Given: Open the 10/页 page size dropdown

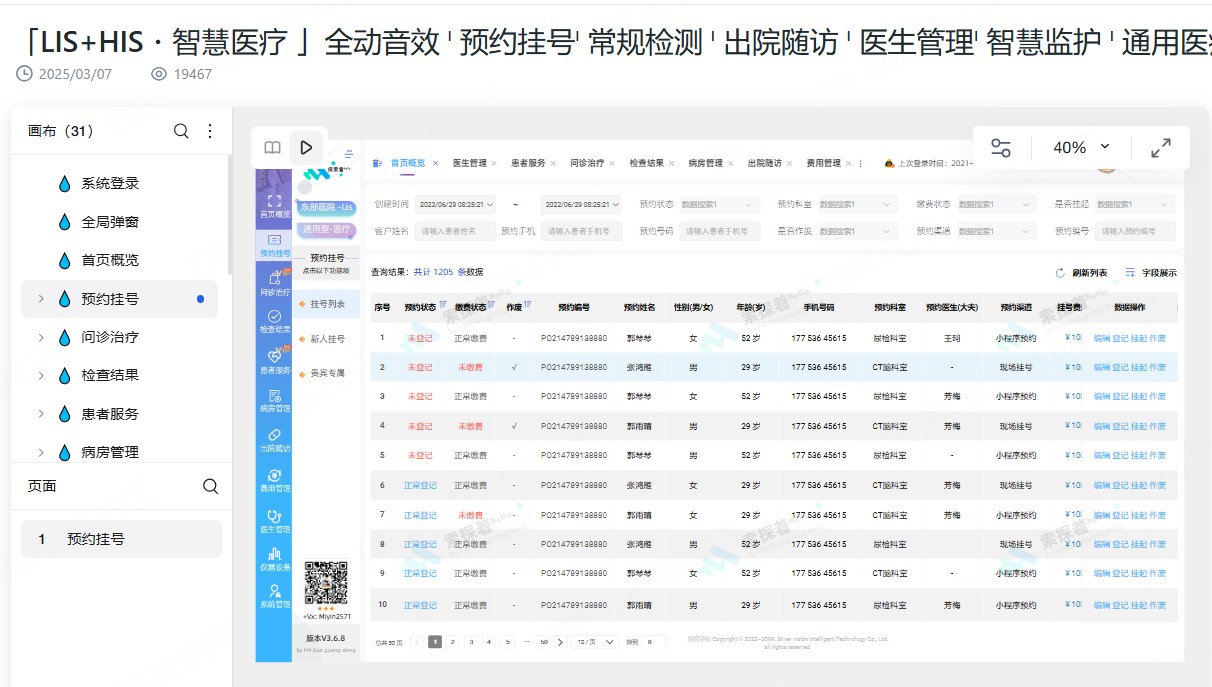Looking at the screenshot, I should [596, 642].
